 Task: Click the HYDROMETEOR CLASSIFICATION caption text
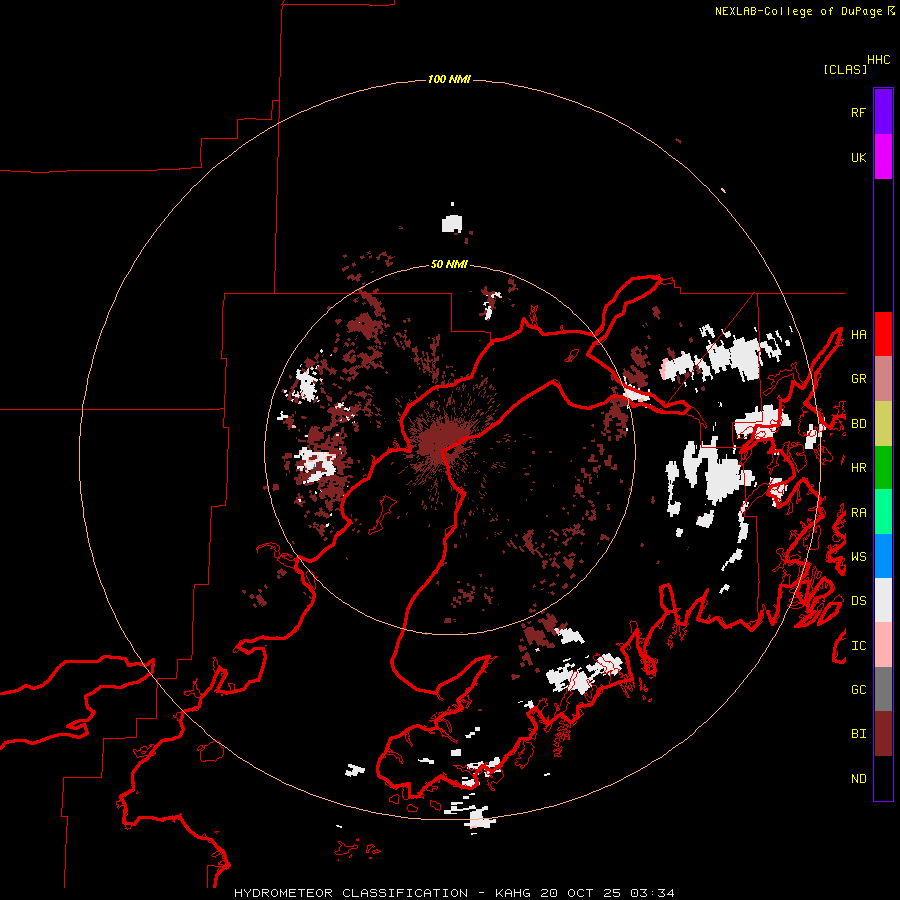[351, 893]
